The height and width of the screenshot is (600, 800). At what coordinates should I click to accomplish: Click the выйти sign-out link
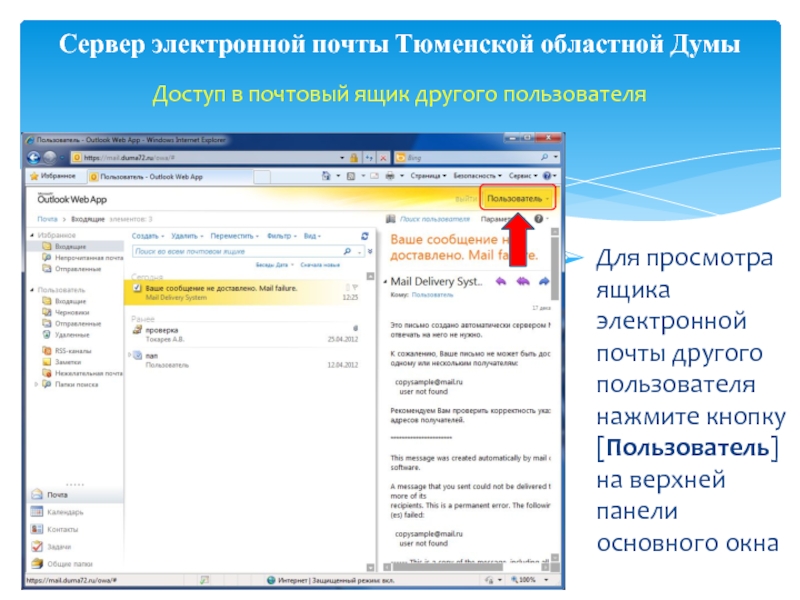[465, 198]
